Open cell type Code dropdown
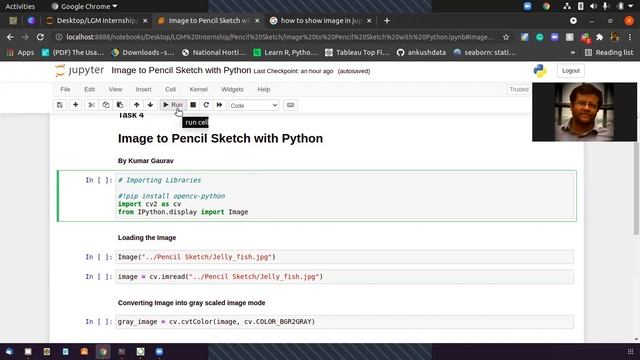Screen dimensions: 640x360 point(254,105)
